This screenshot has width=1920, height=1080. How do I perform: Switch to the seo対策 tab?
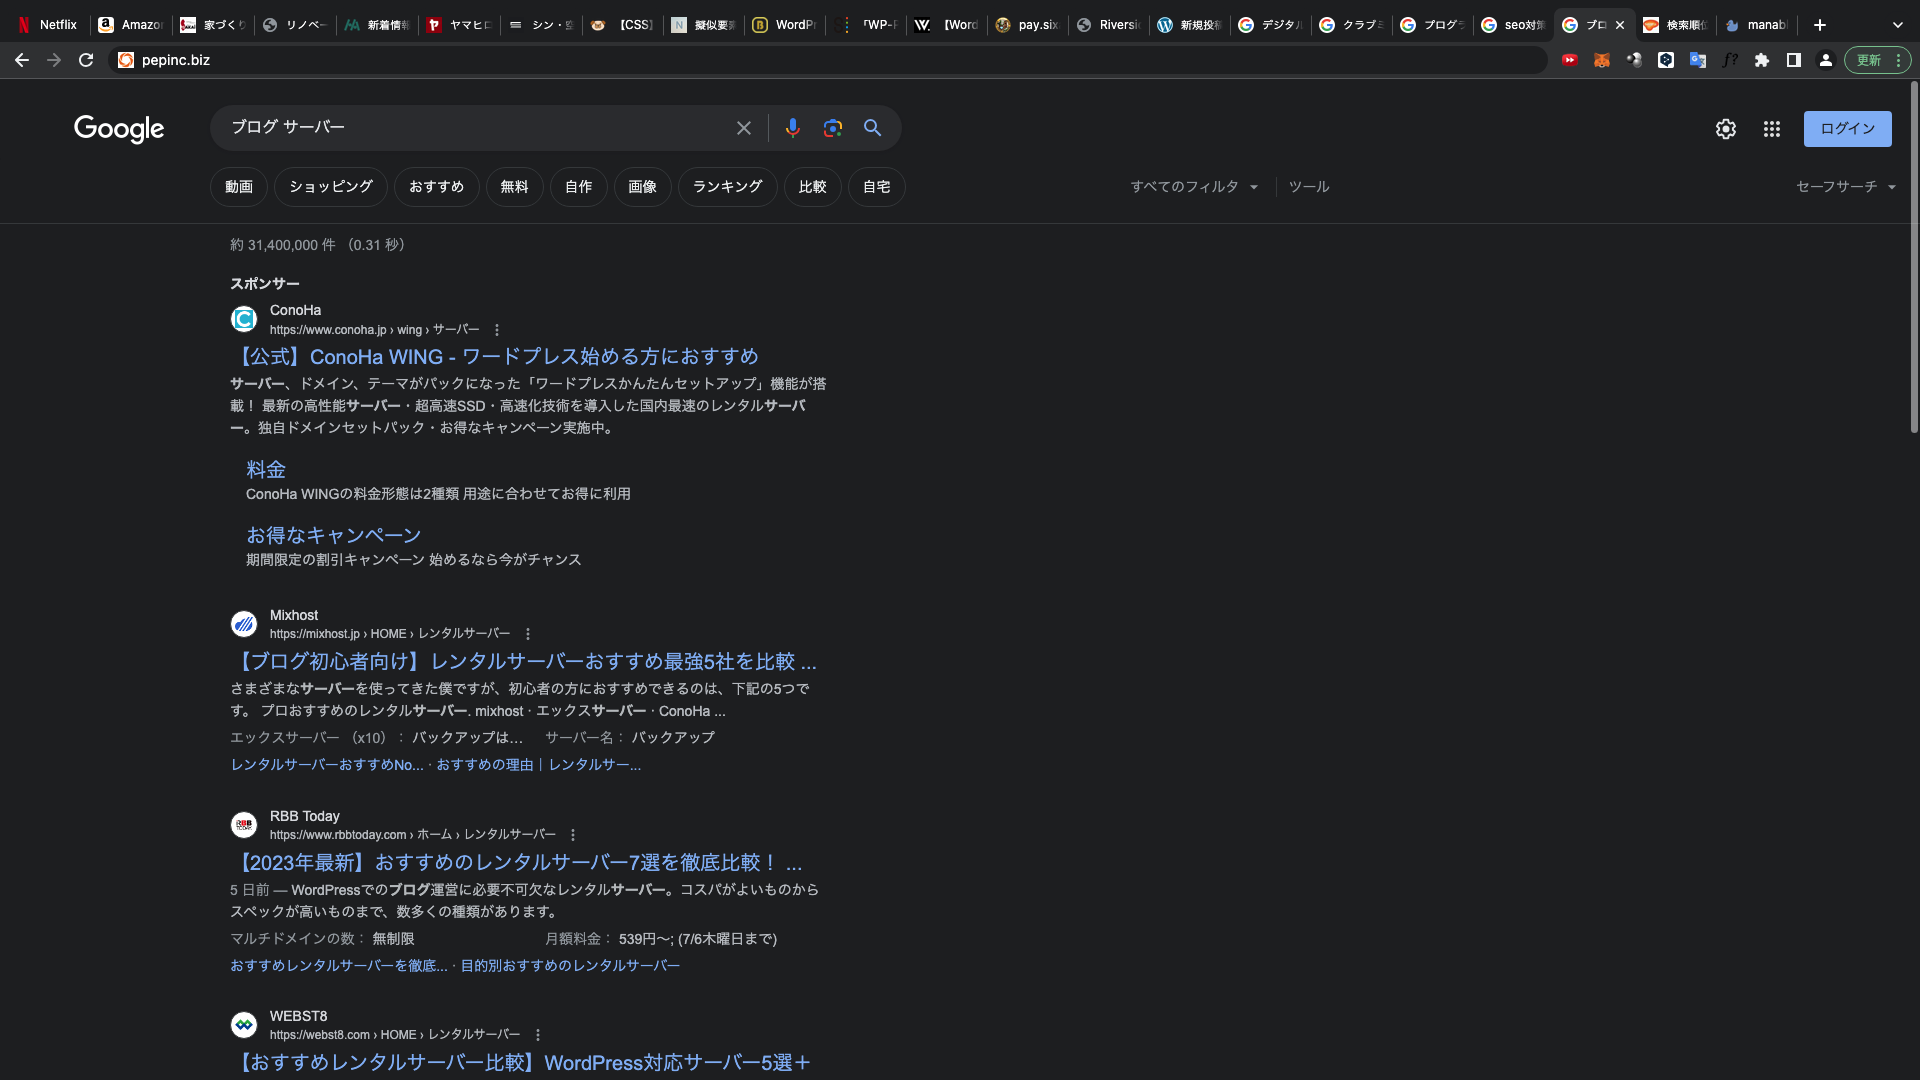(x=1513, y=25)
